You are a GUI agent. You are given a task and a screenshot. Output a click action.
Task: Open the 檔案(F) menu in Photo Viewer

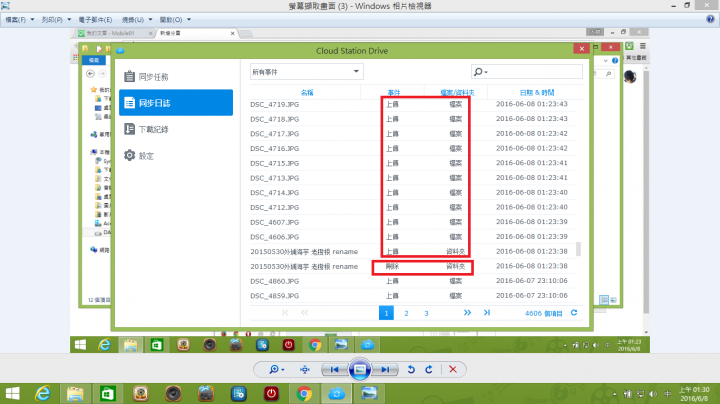[x=19, y=20]
